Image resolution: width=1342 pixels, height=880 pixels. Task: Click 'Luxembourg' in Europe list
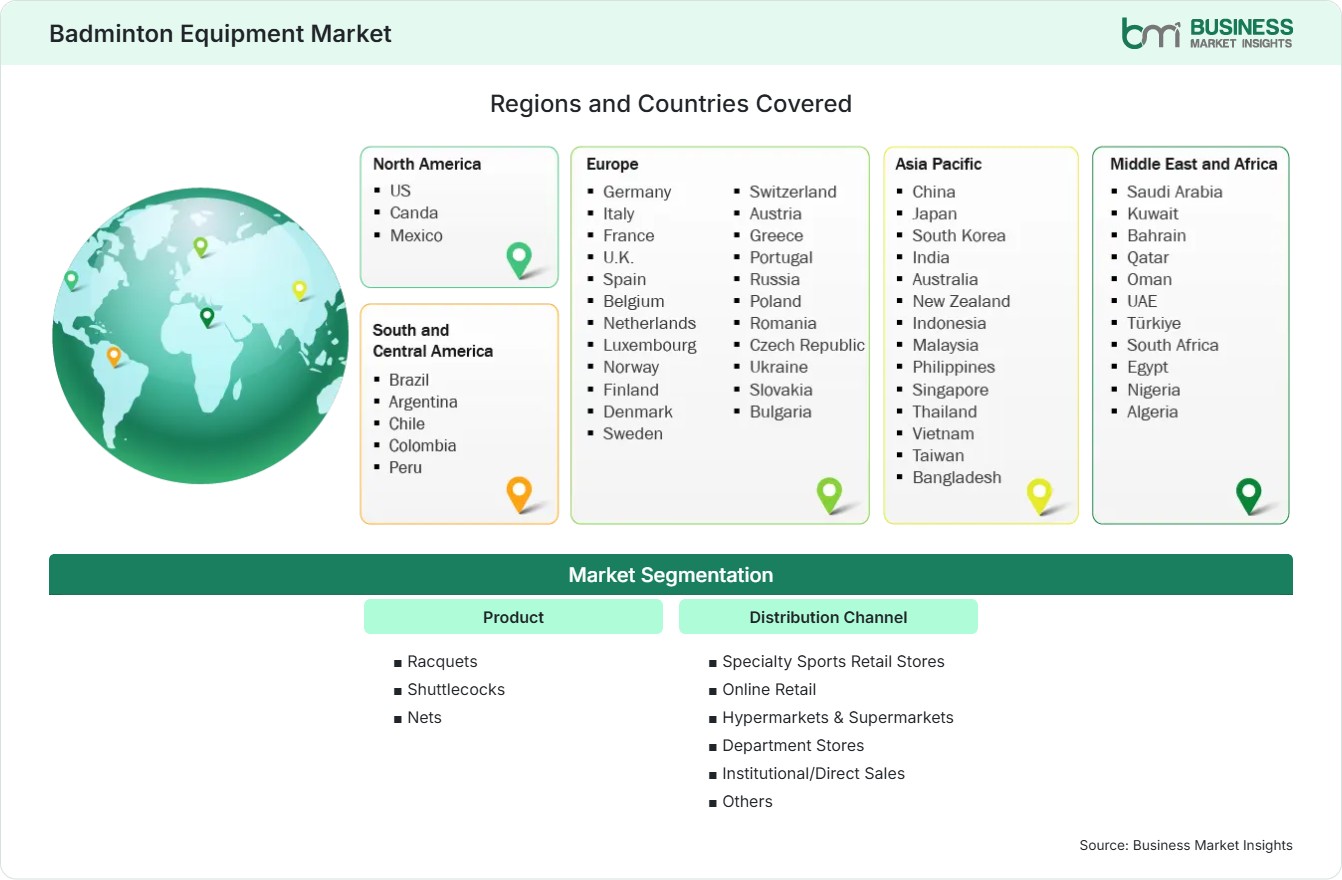pos(650,346)
